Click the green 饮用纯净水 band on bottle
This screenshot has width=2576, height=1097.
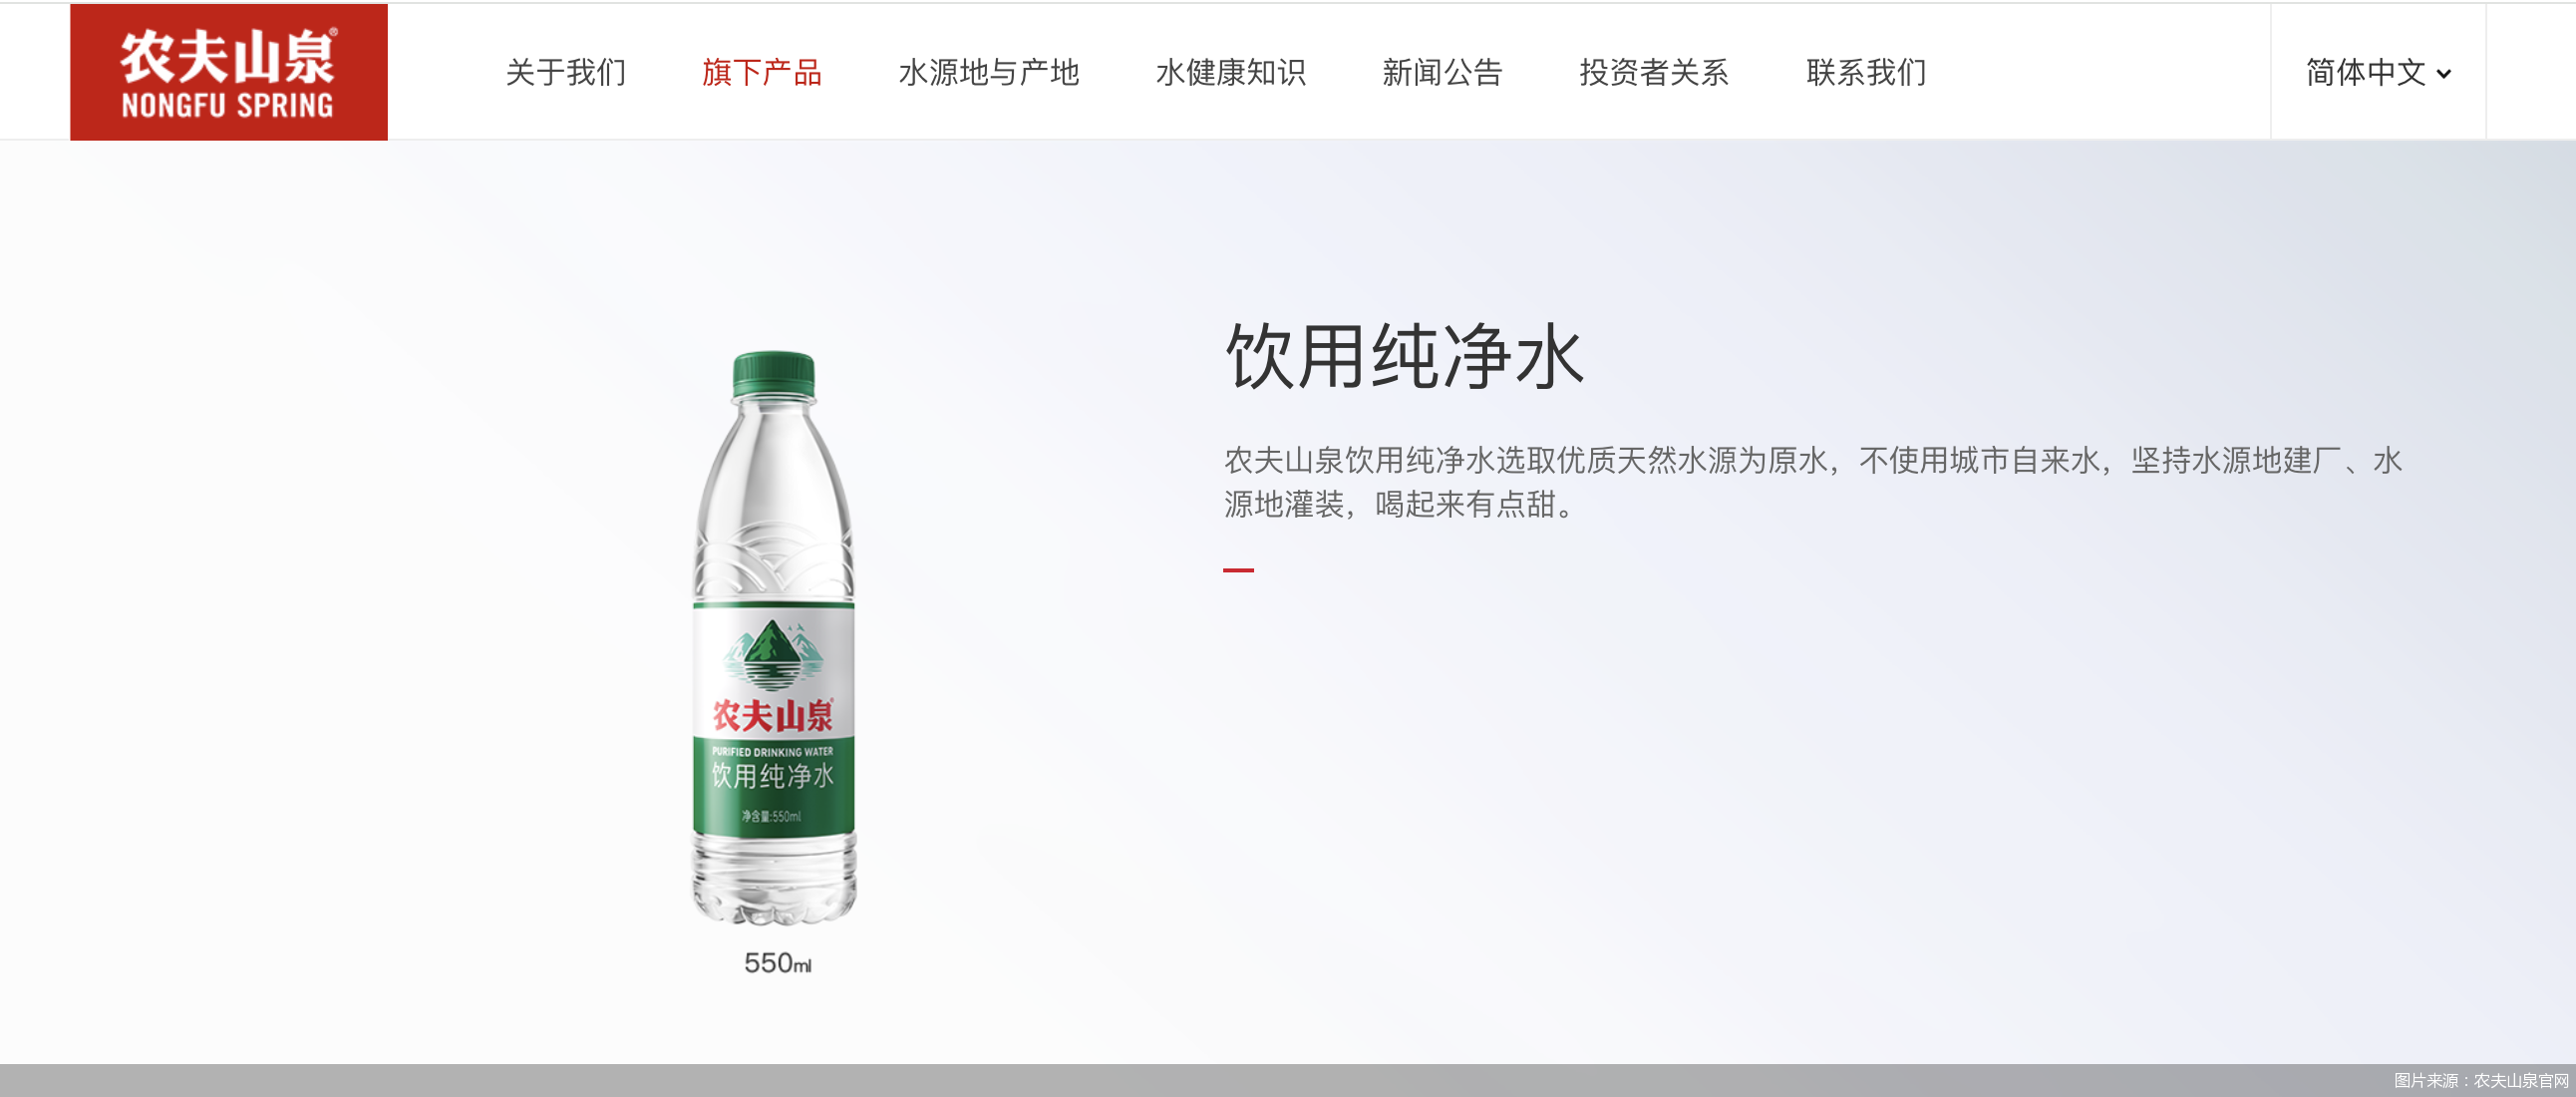point(773,785)
